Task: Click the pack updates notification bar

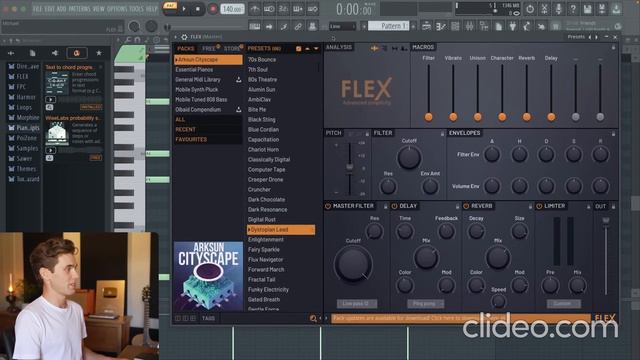Action: [460, 318]
